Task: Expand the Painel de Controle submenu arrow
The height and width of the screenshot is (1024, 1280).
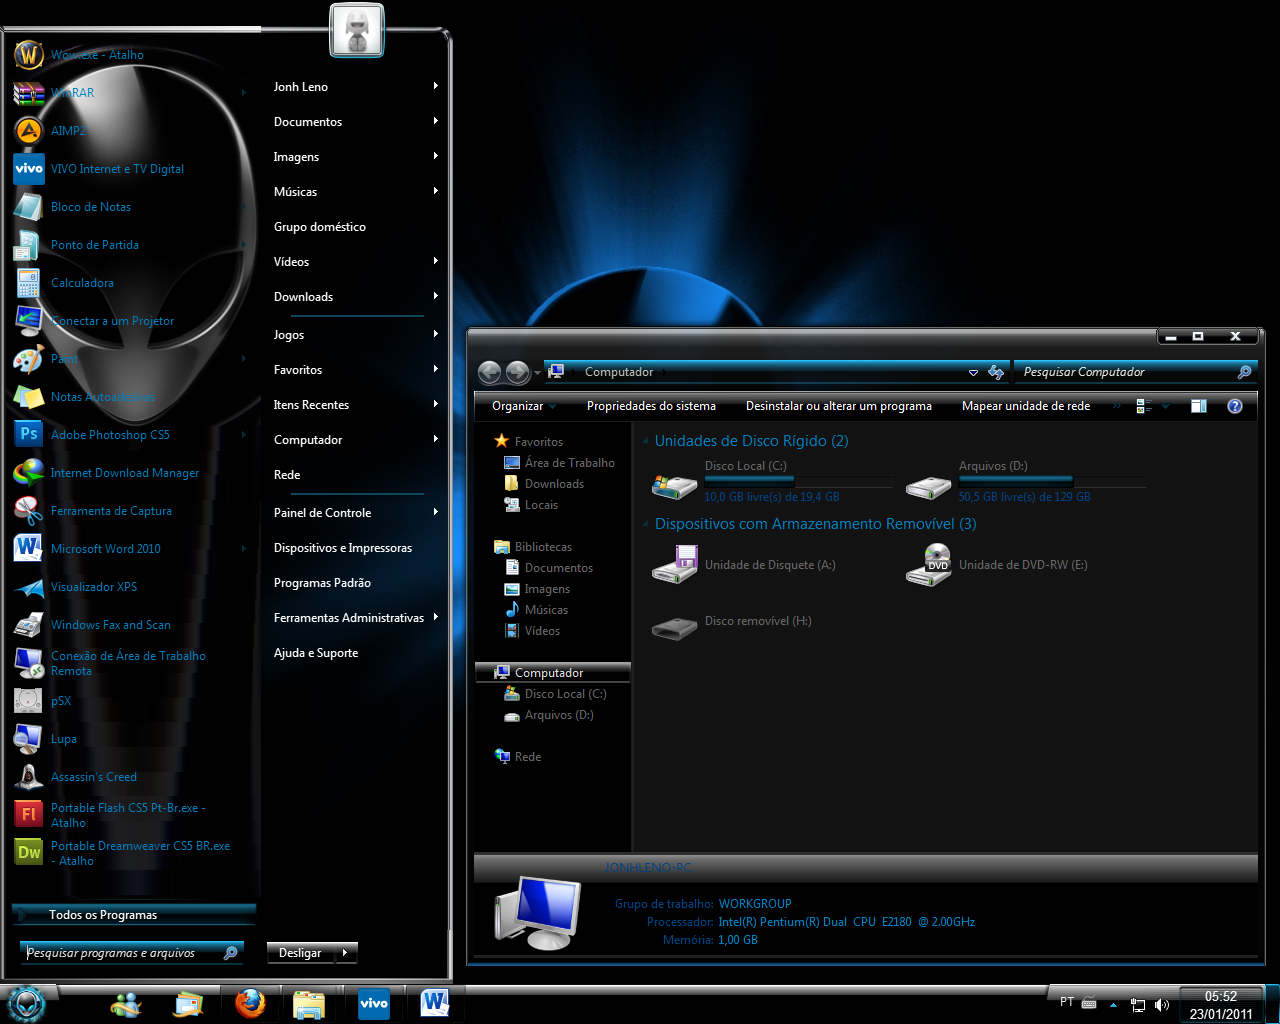Action: point(436,512)
